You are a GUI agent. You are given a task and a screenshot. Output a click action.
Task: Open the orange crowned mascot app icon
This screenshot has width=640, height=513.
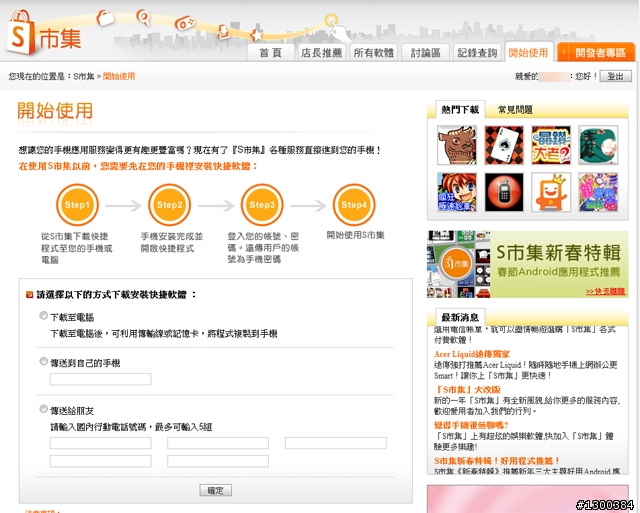pos(551,192)
